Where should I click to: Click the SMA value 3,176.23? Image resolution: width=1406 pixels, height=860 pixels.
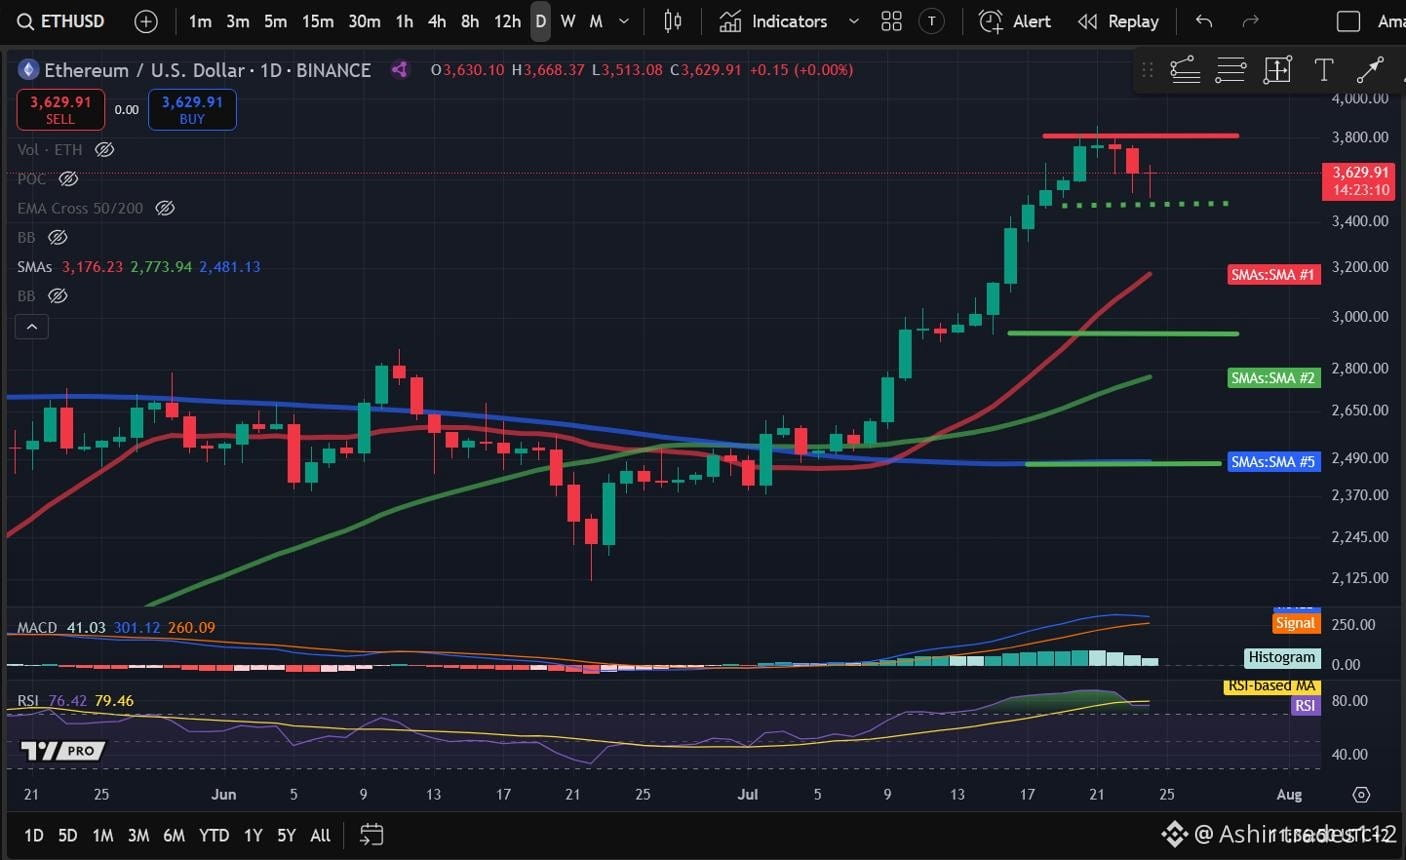point(92,267)
